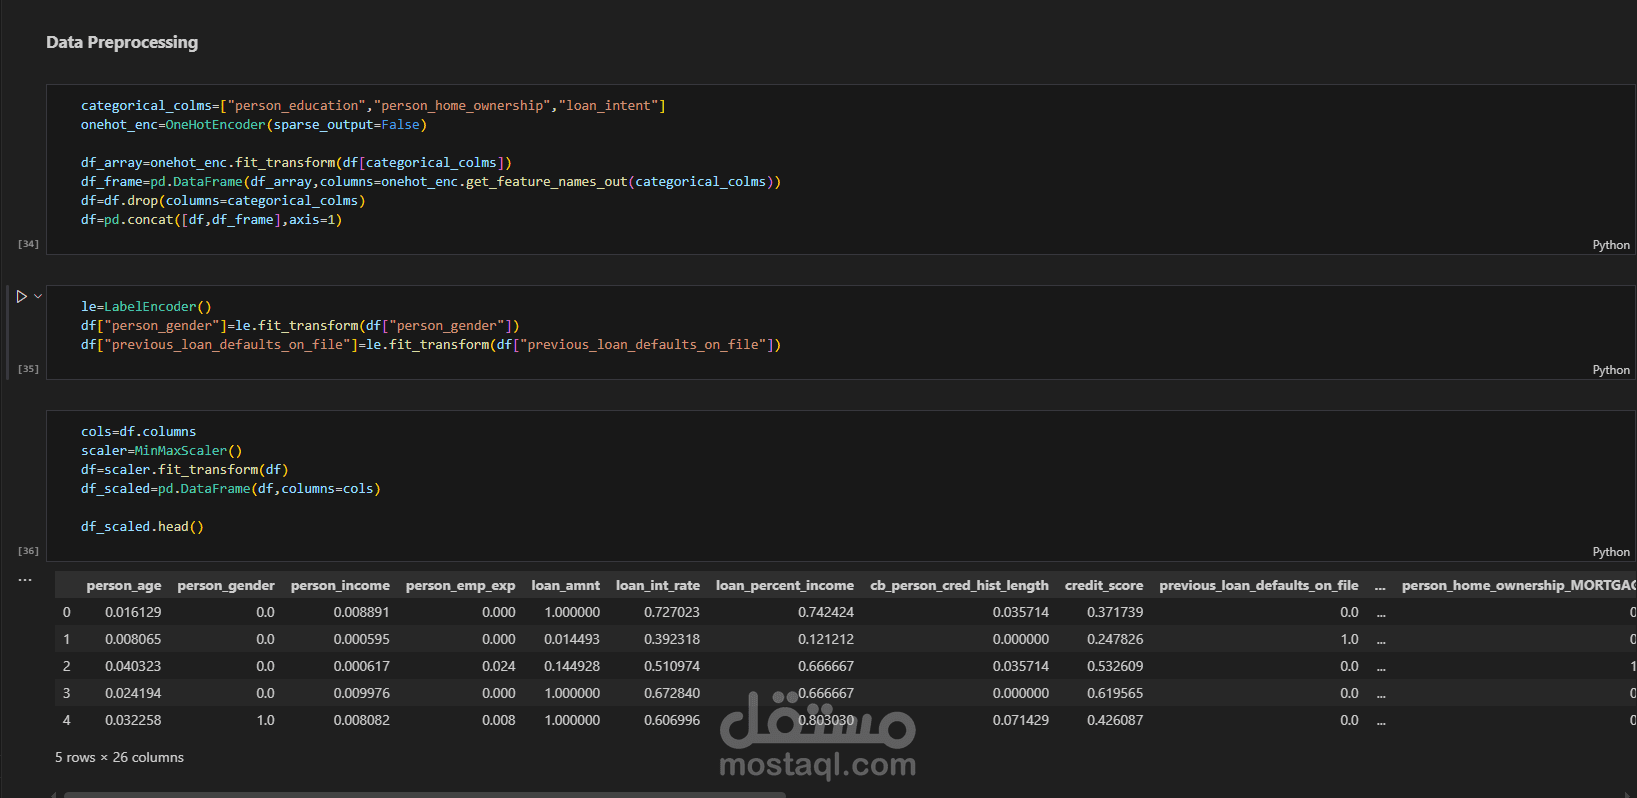Click the execution count [36] label

28,551
